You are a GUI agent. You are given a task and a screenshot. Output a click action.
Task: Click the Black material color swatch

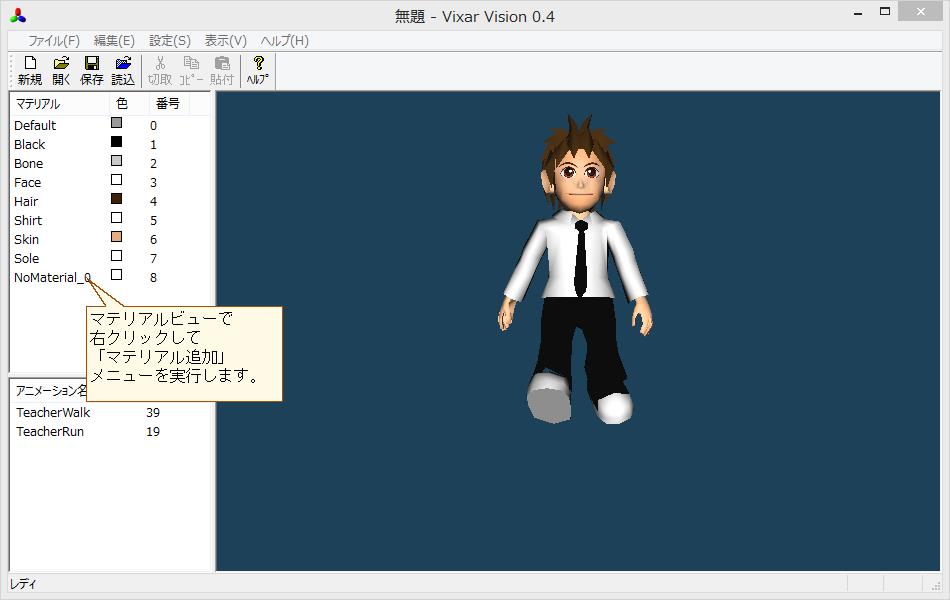[x=115, y=144]
